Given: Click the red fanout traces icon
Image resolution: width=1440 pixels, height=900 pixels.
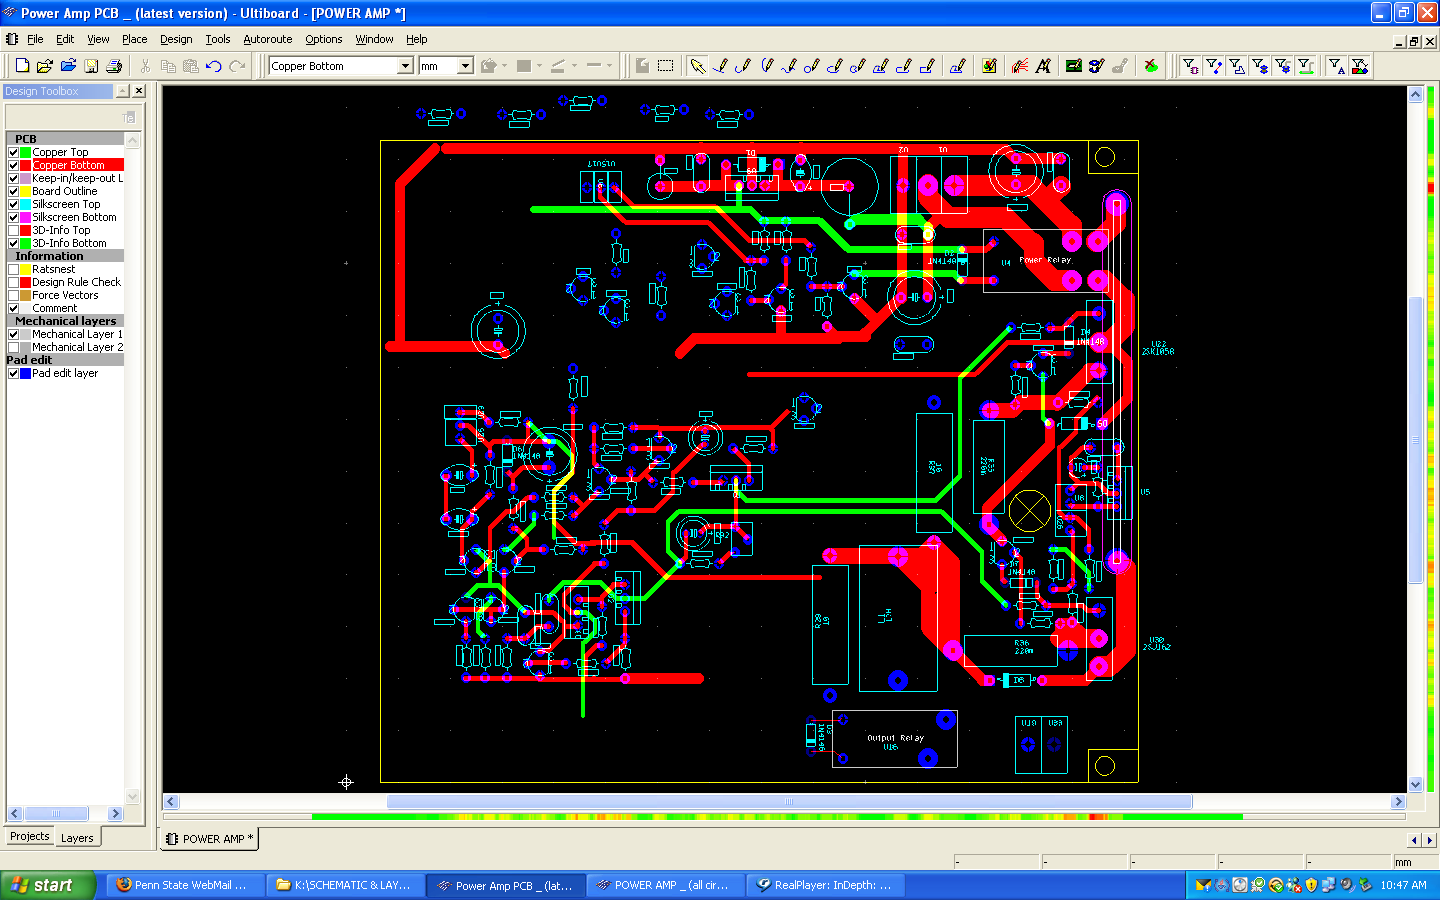Looking at the screenshot, I should point(1020,66).
